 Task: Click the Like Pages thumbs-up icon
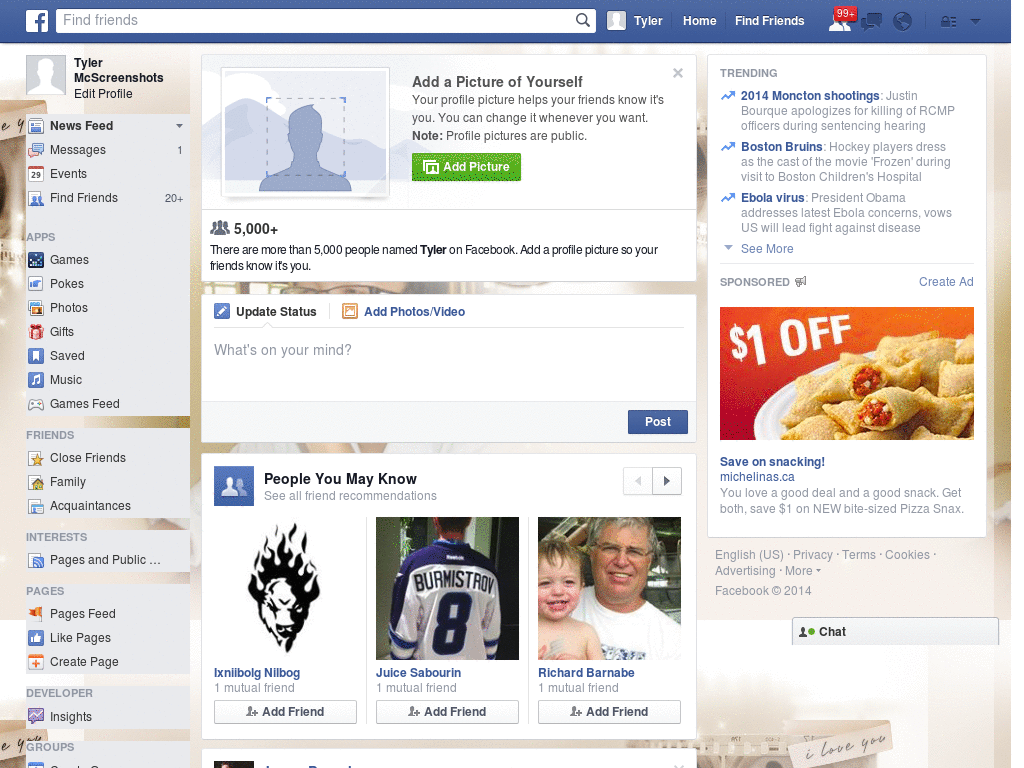(37, 638)
